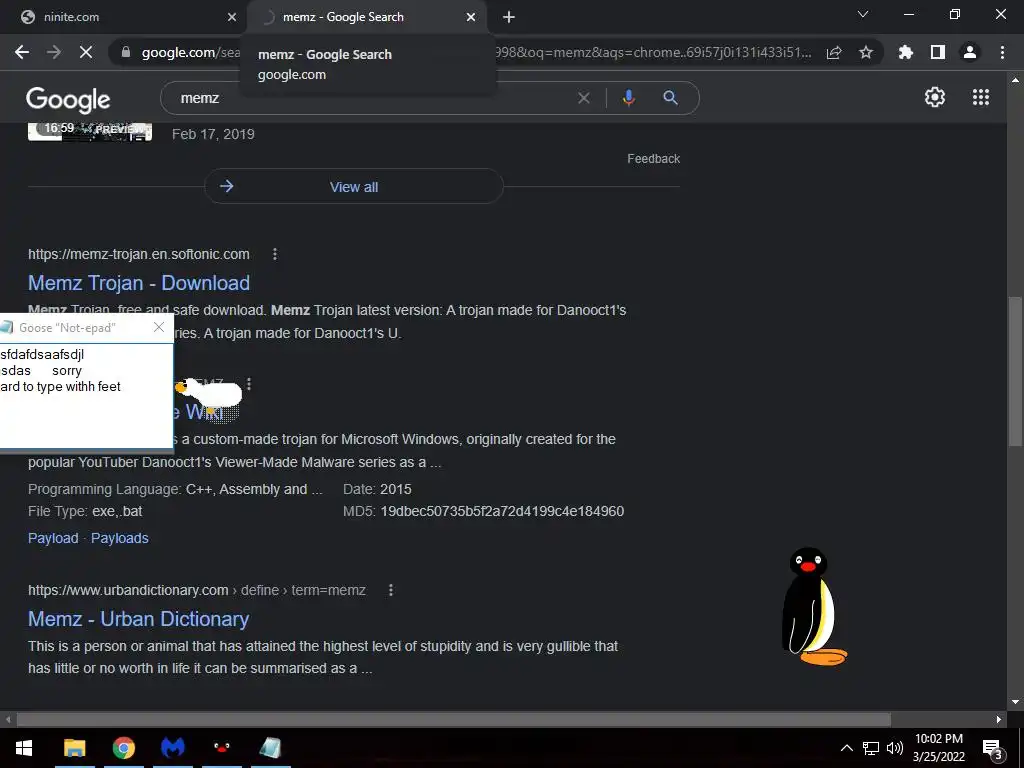Click the penguin app taskbar icon

click(221, 748)
